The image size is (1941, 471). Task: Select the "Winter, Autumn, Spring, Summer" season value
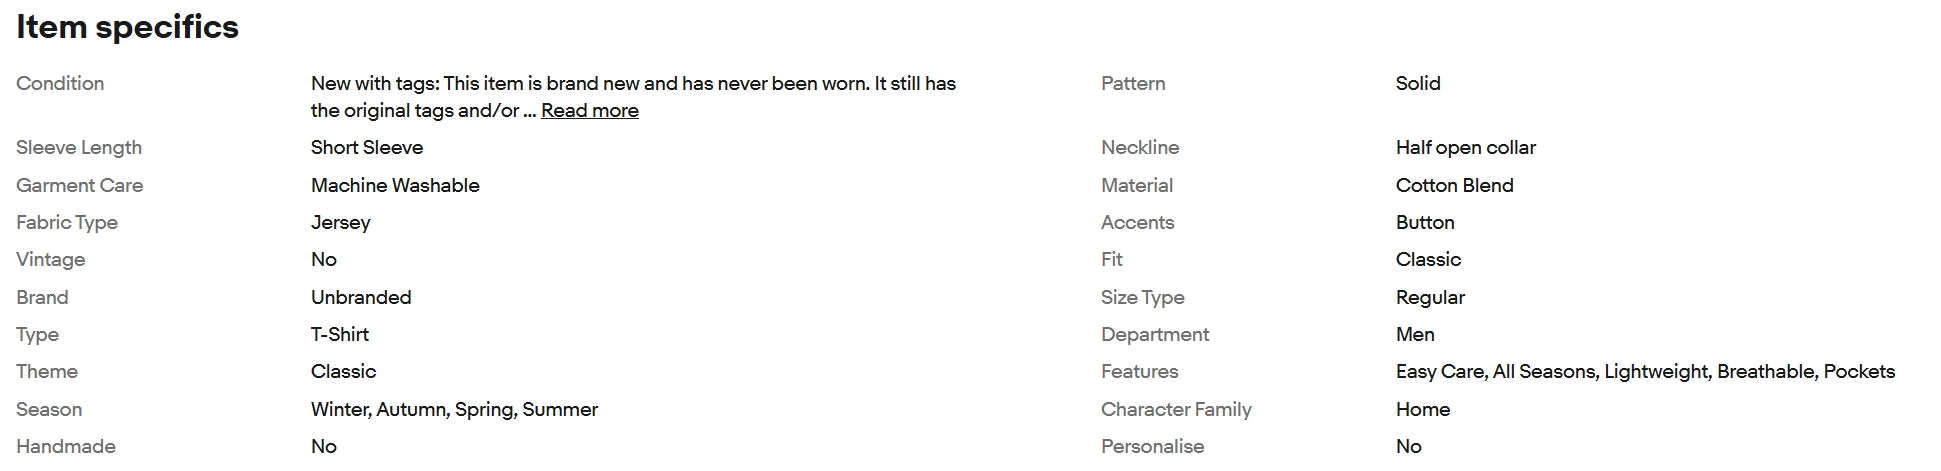point(454,410)
